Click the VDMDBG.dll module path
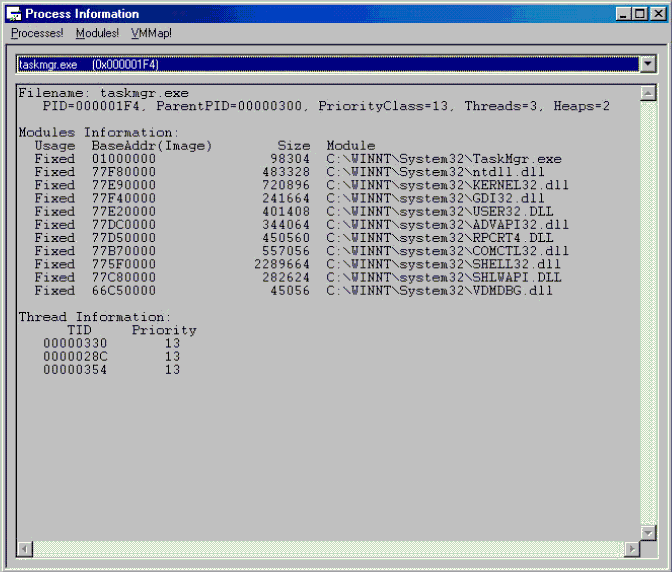The image size is (672, 572). coord(439,290)
